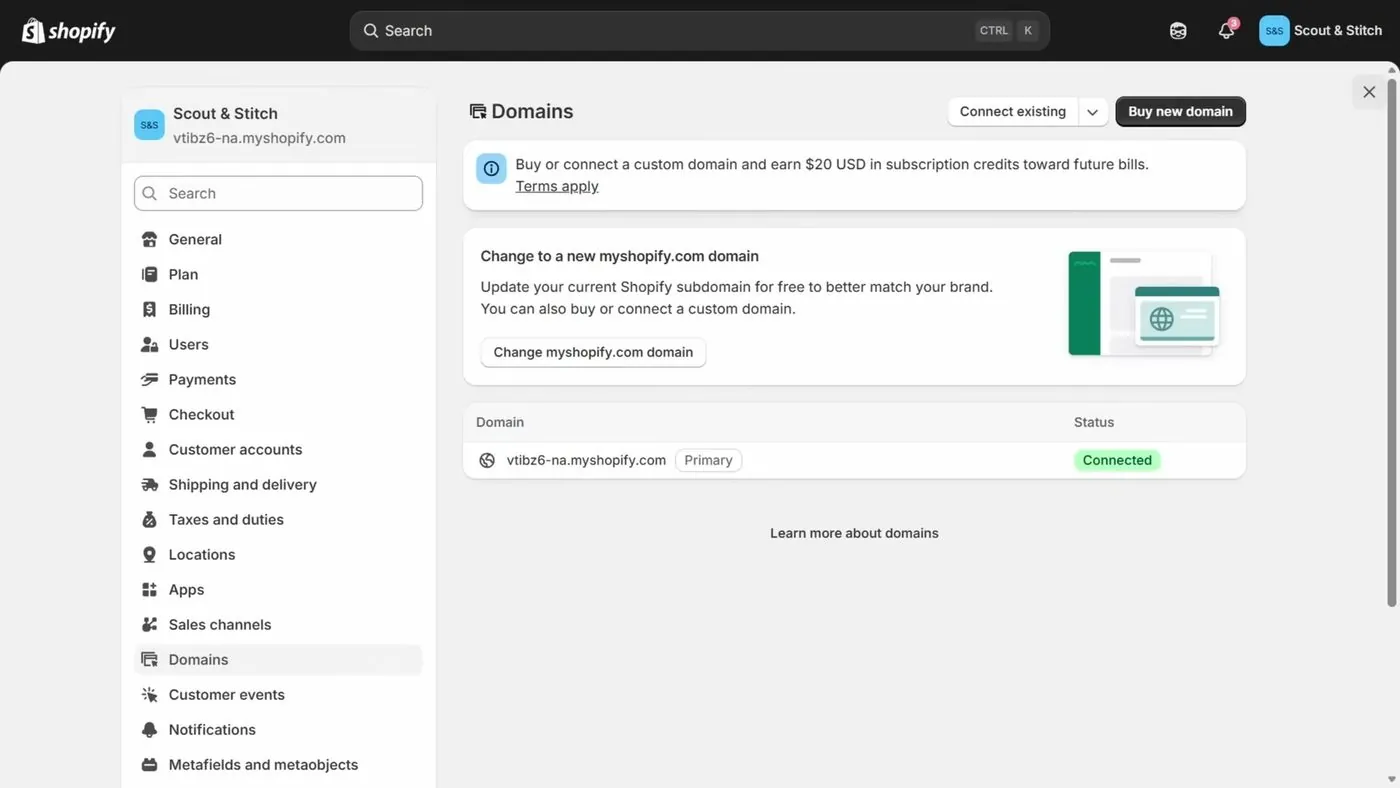Open Apps settings
The image size is (1400, 788).
click(278, 590)
